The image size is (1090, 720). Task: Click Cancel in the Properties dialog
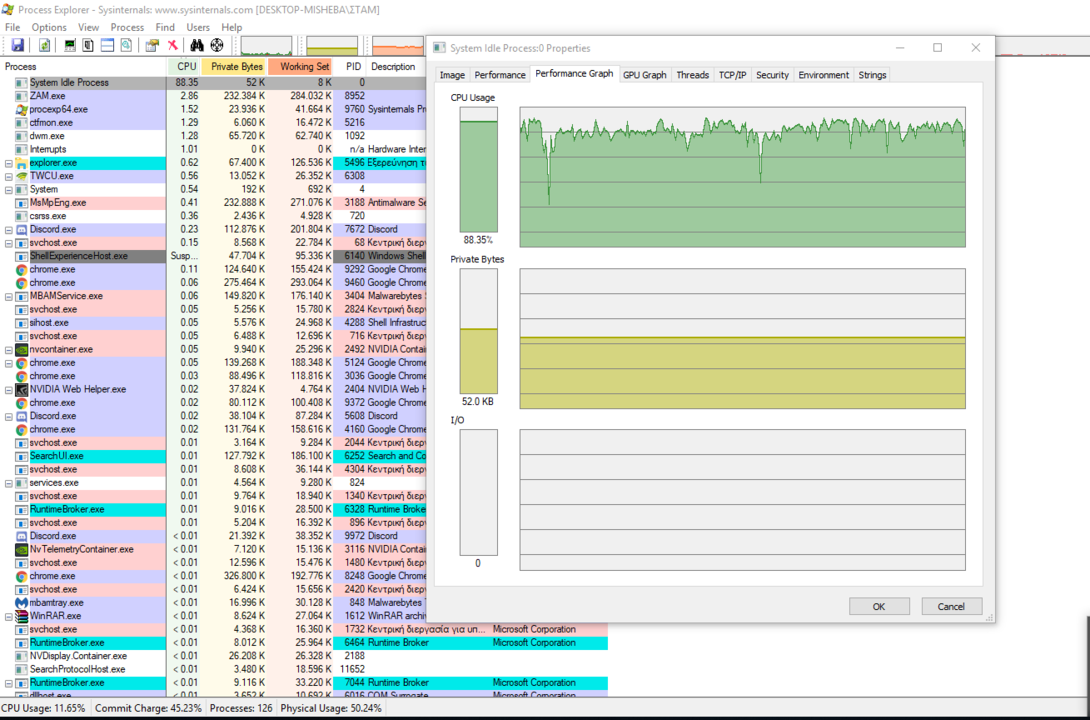pos(951,607)
